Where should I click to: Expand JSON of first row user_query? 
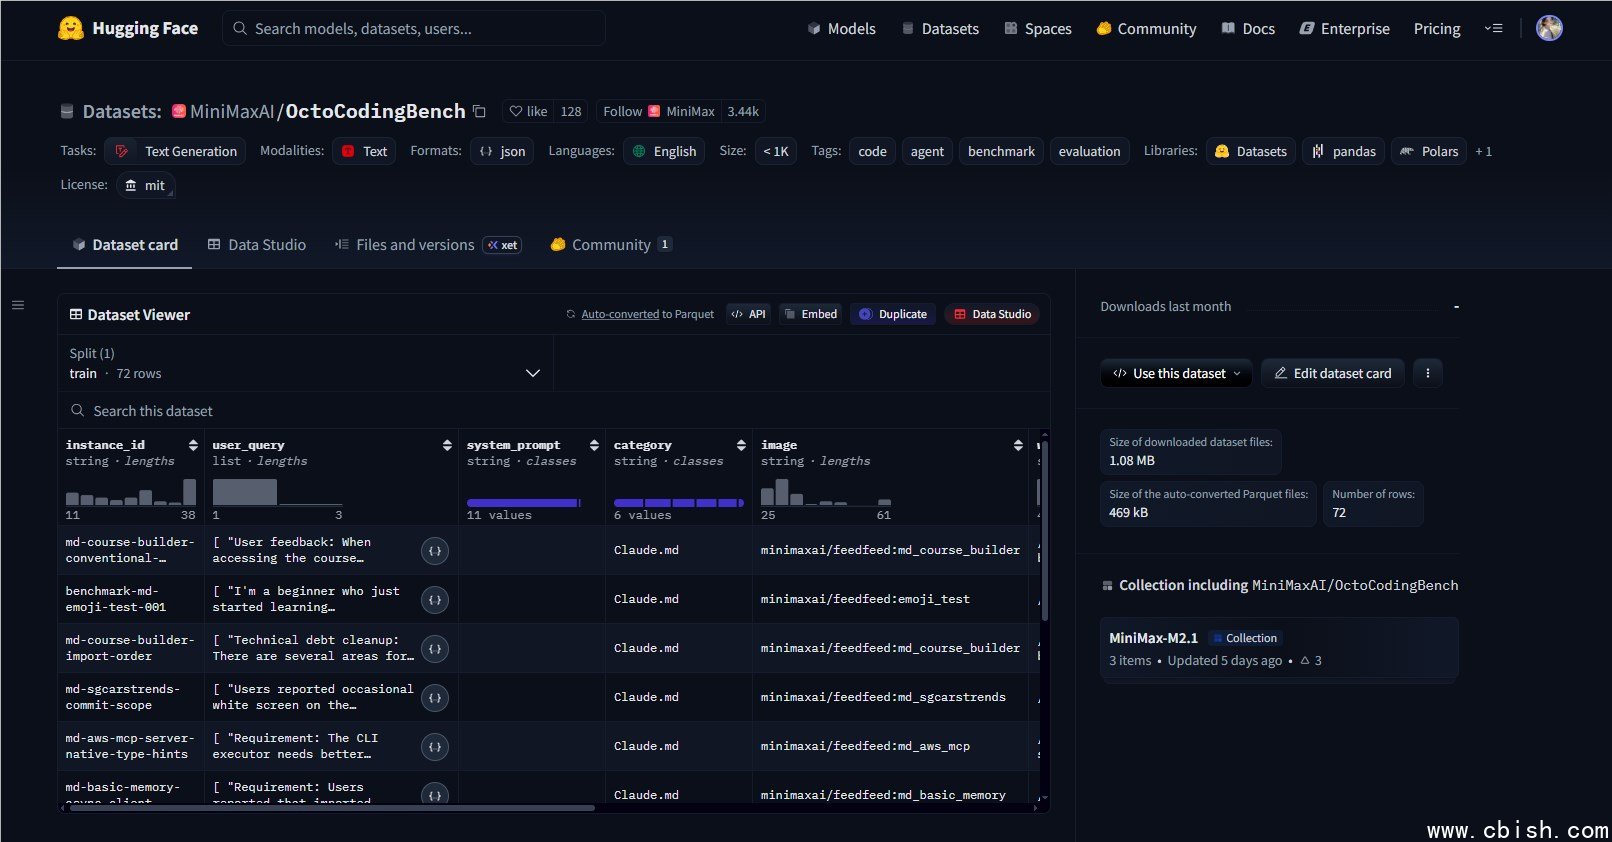click(x=435, y=551)
